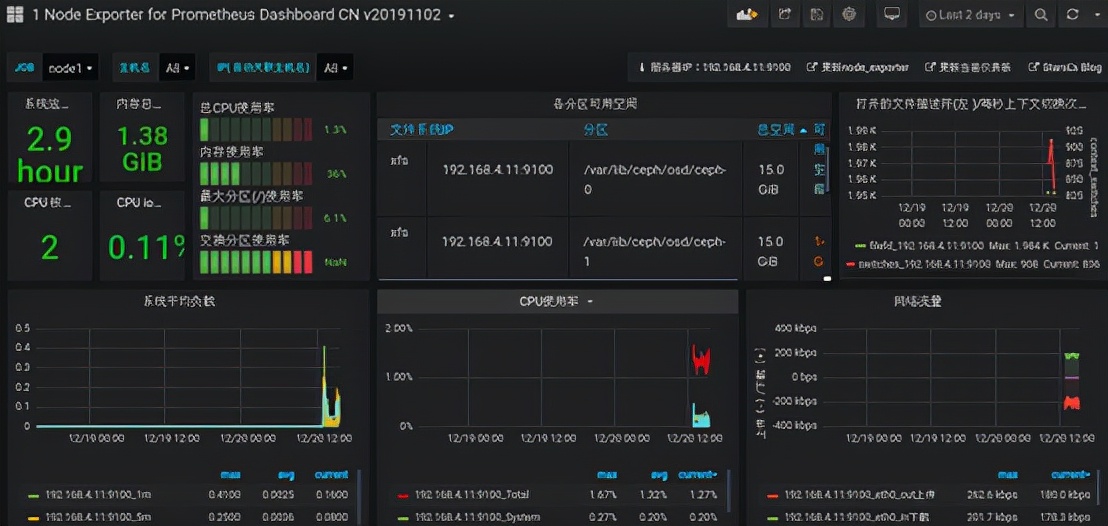Screen dimensions: 1108x526
Task: Toggle the 192.168.4.11:9100_System legend series
Action: click(476, 518)
